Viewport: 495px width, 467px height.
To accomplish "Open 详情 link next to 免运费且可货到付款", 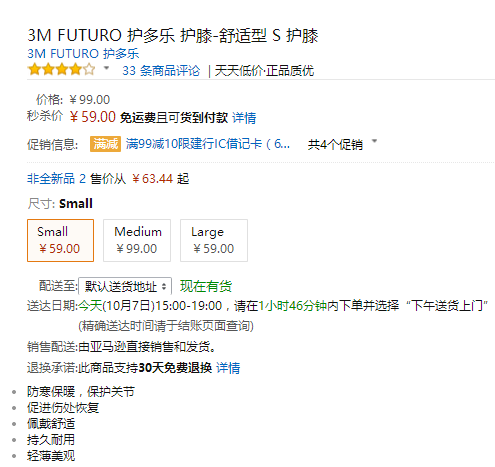I will [x=244, y=118].
